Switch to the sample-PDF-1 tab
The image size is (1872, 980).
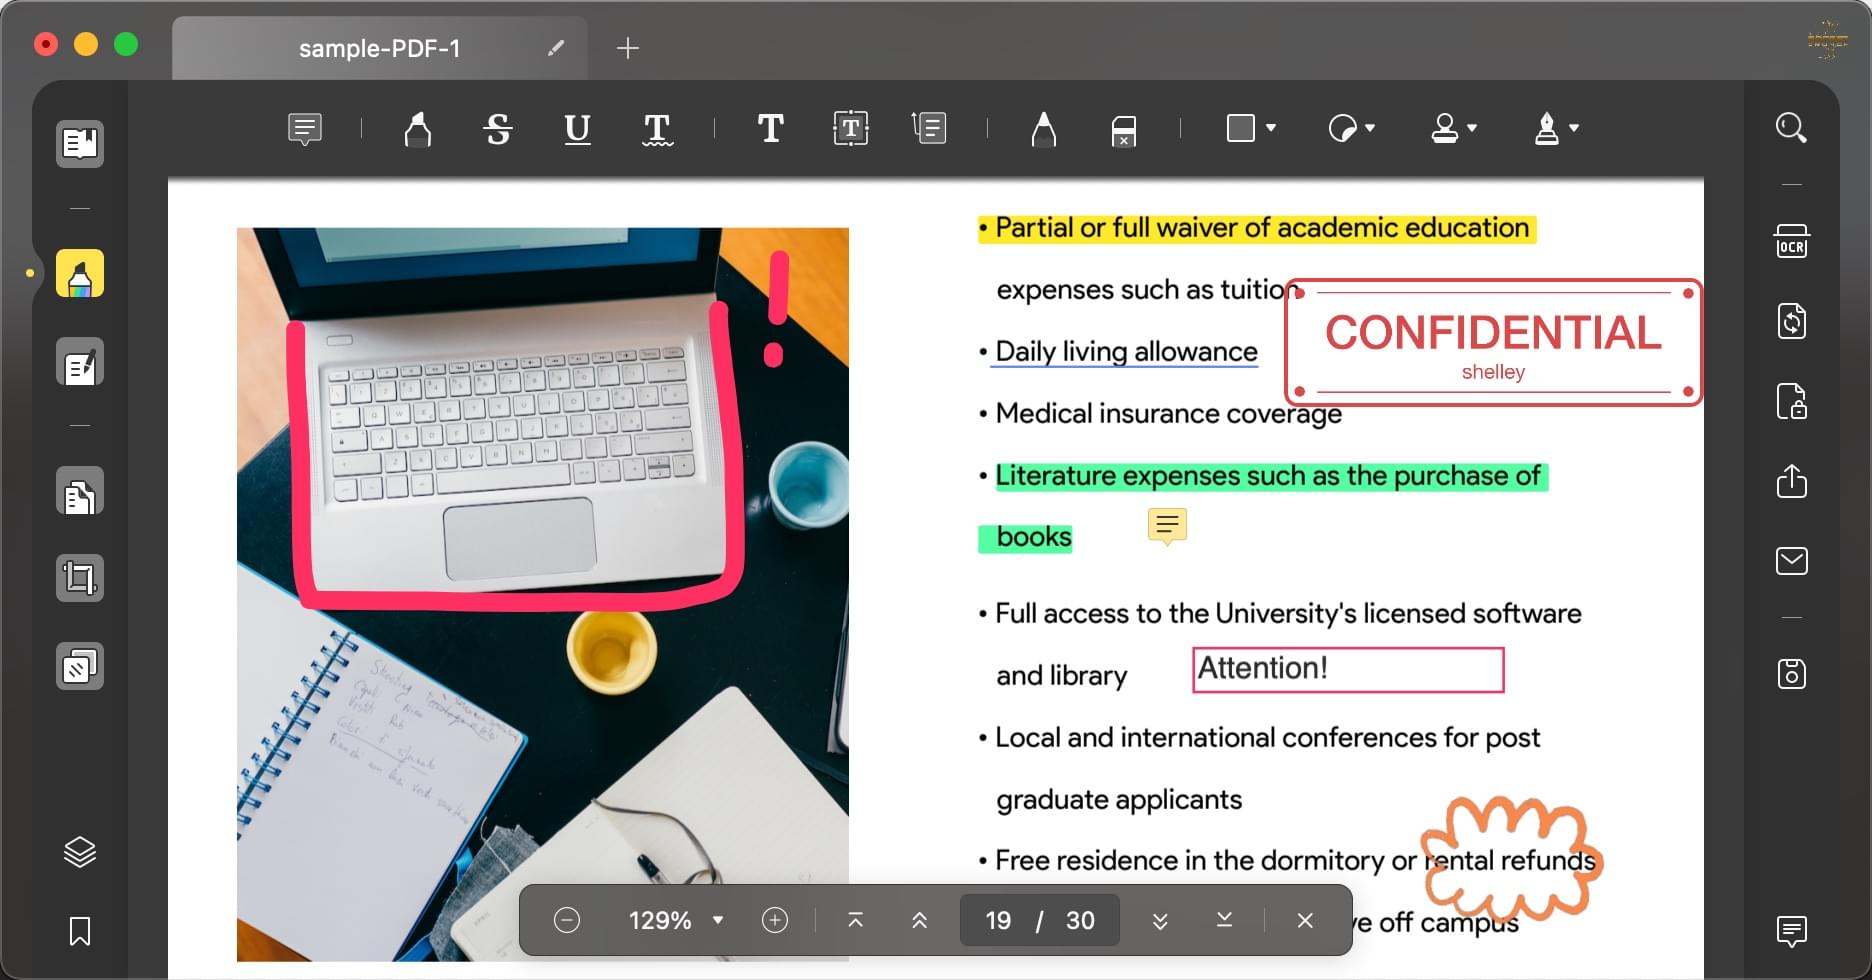click(x=379, y=48)
